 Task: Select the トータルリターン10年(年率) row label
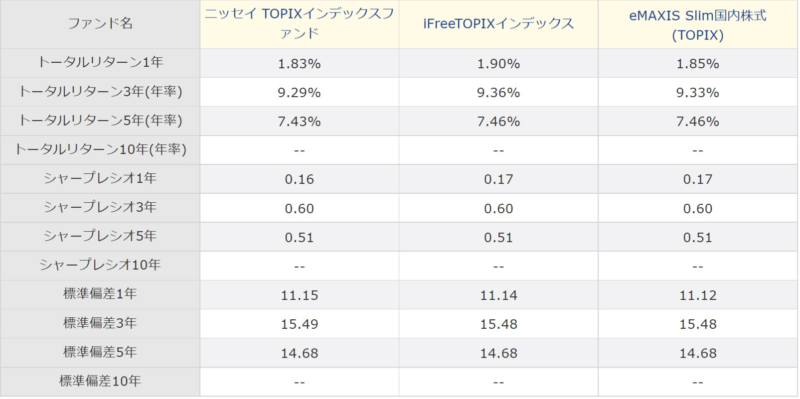click(x=100, y=149)
